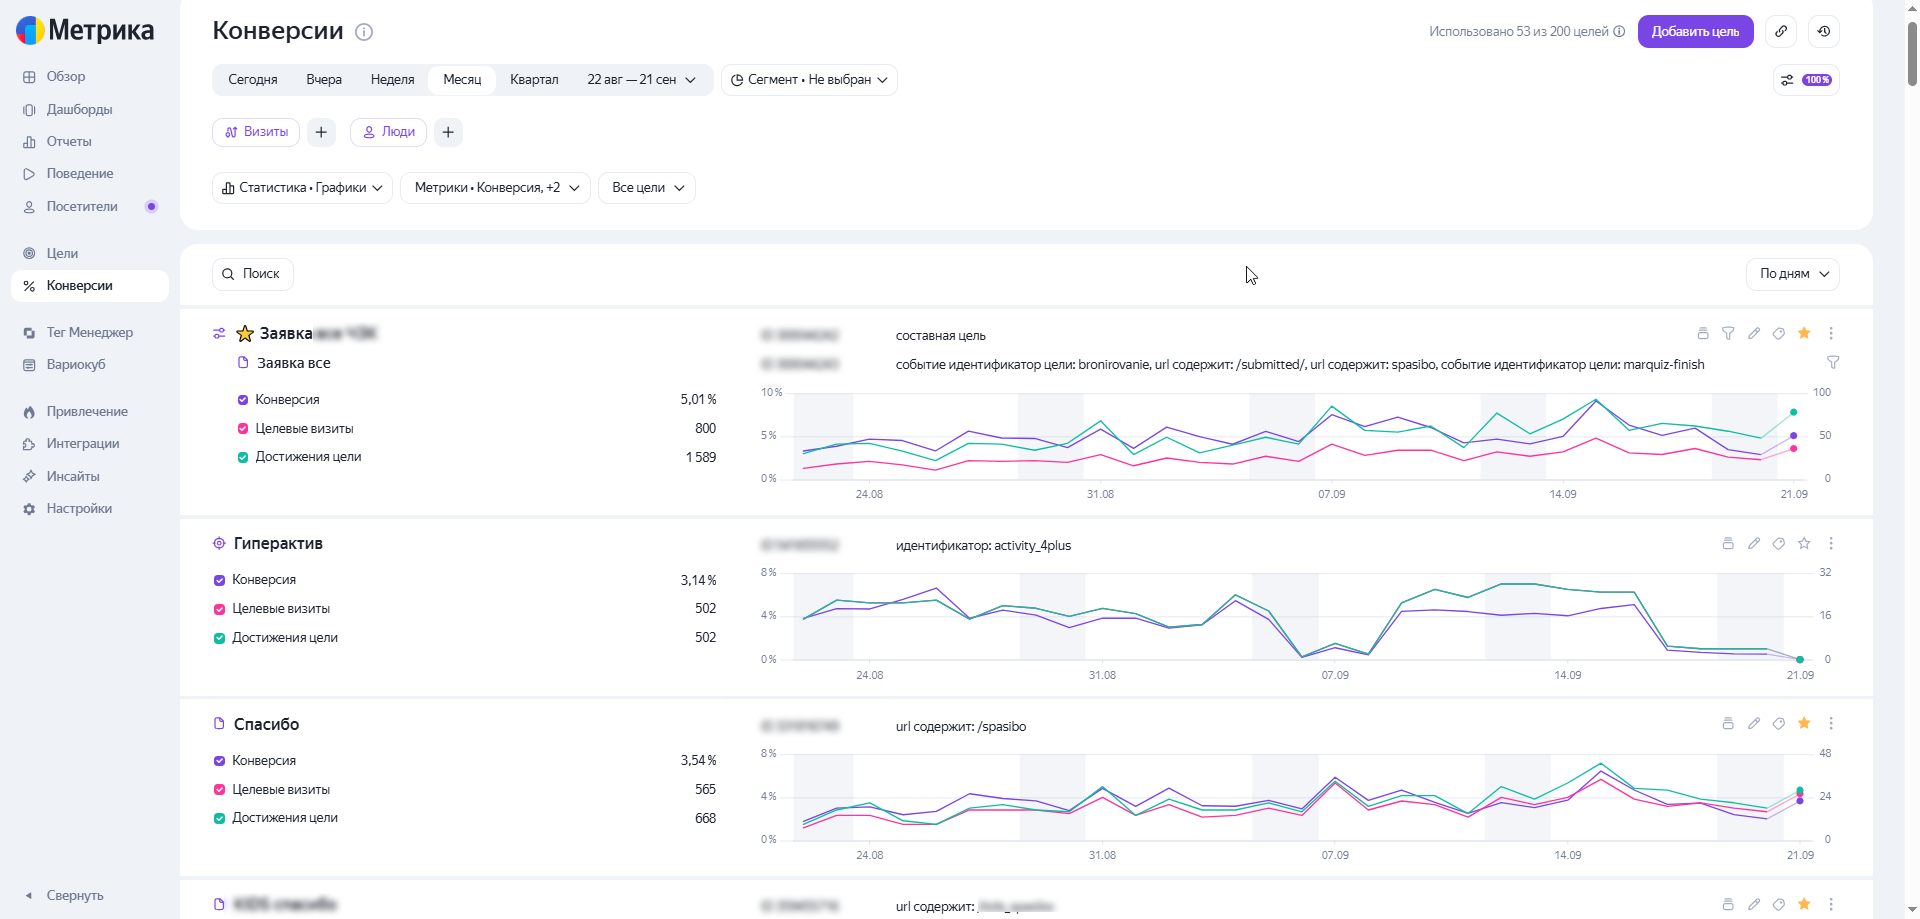Click the Визиты filter button
Viewport: 1920px width, 919px height.
(256, 132)
